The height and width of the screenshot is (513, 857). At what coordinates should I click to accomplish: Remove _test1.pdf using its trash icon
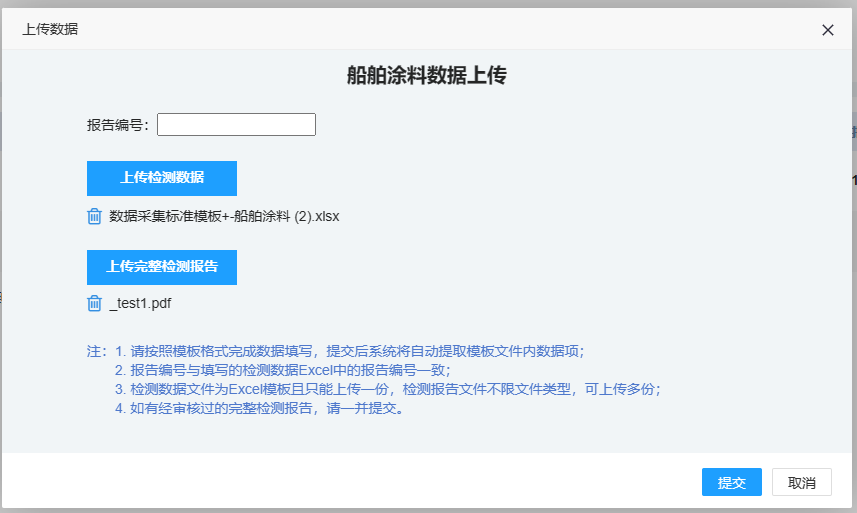[94, 304]
